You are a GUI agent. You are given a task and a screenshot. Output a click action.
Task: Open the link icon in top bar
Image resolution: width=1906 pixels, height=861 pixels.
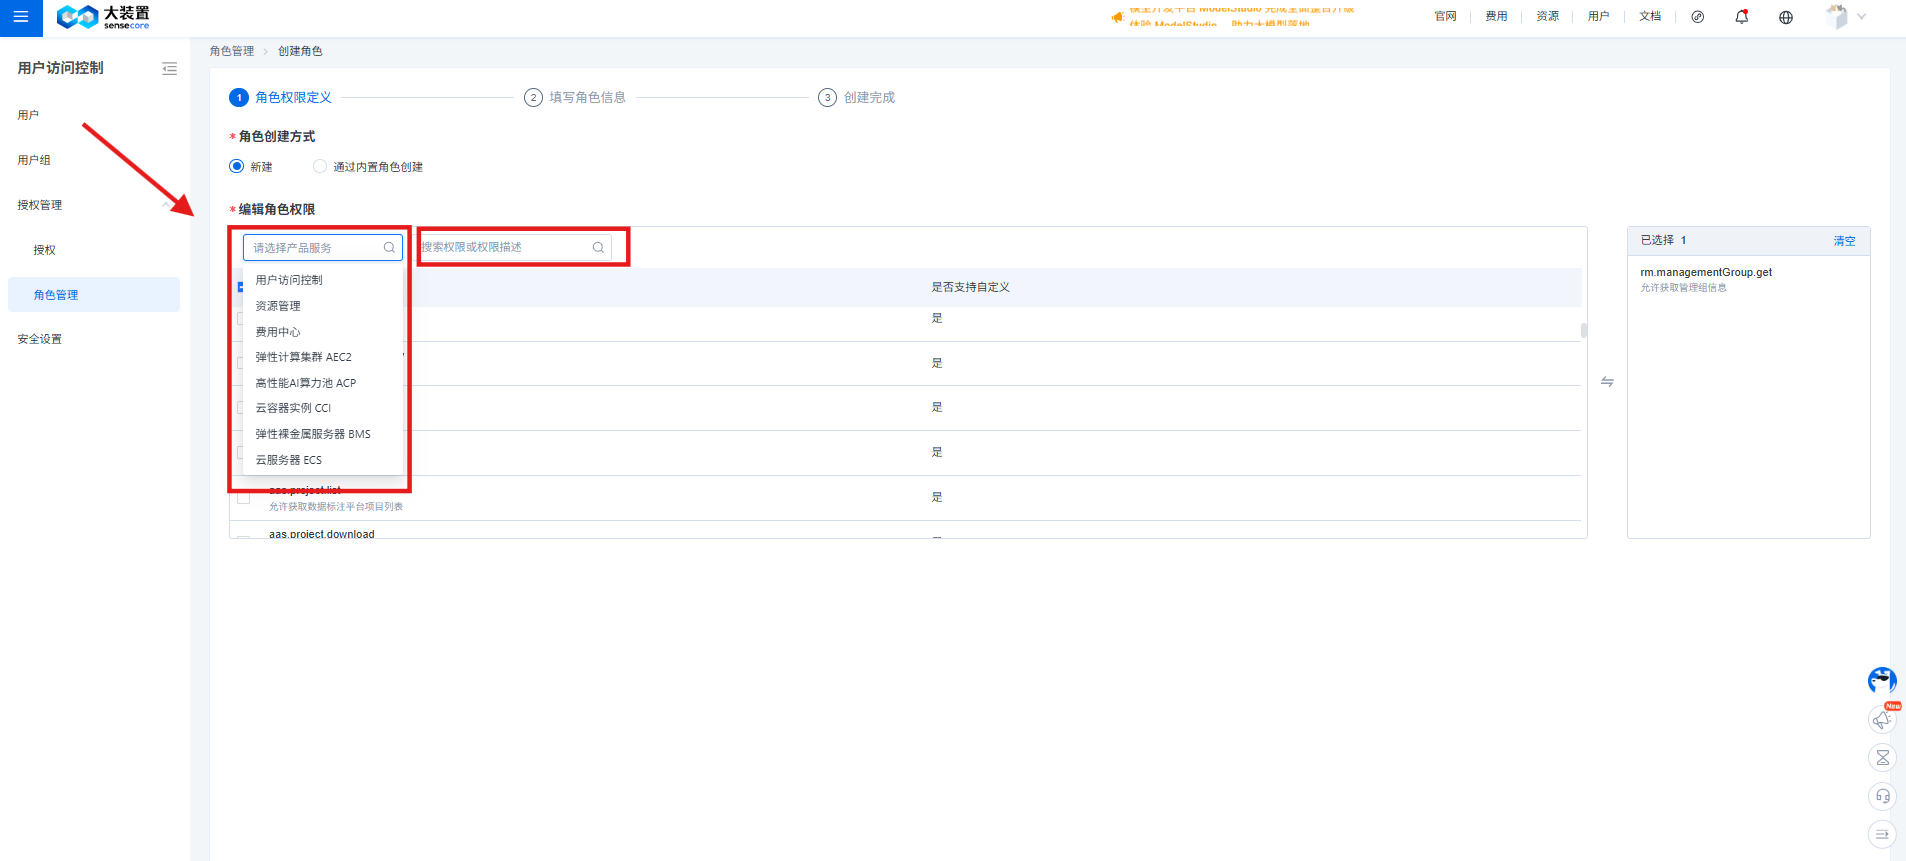click(1697, 17)
